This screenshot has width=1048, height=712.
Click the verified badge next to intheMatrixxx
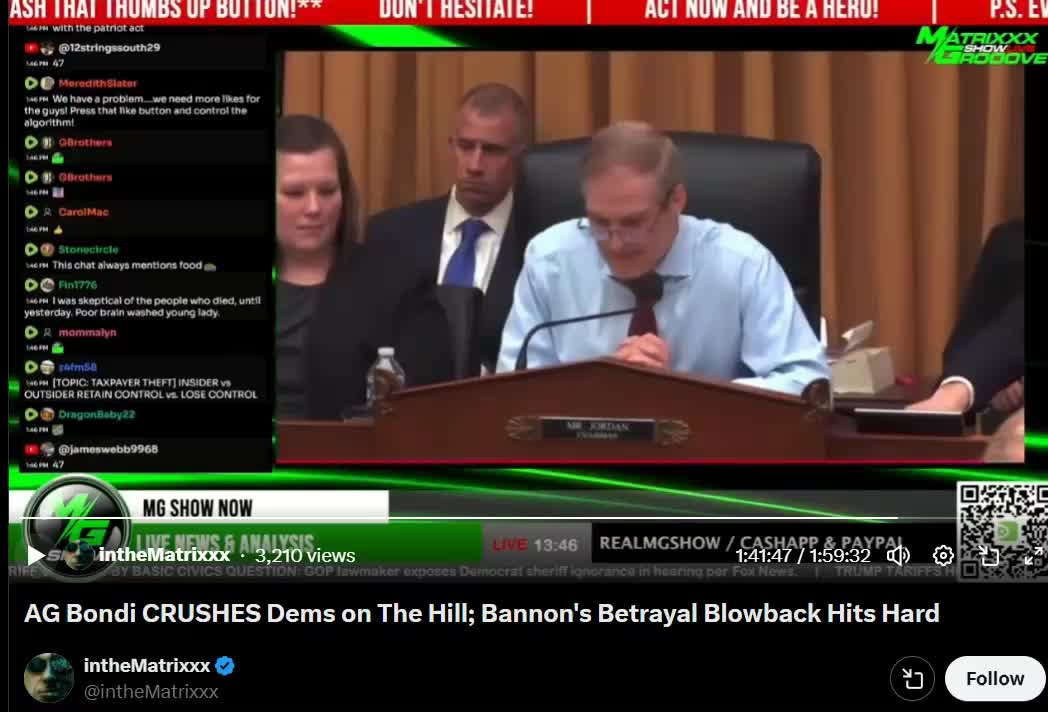point(226,666)
